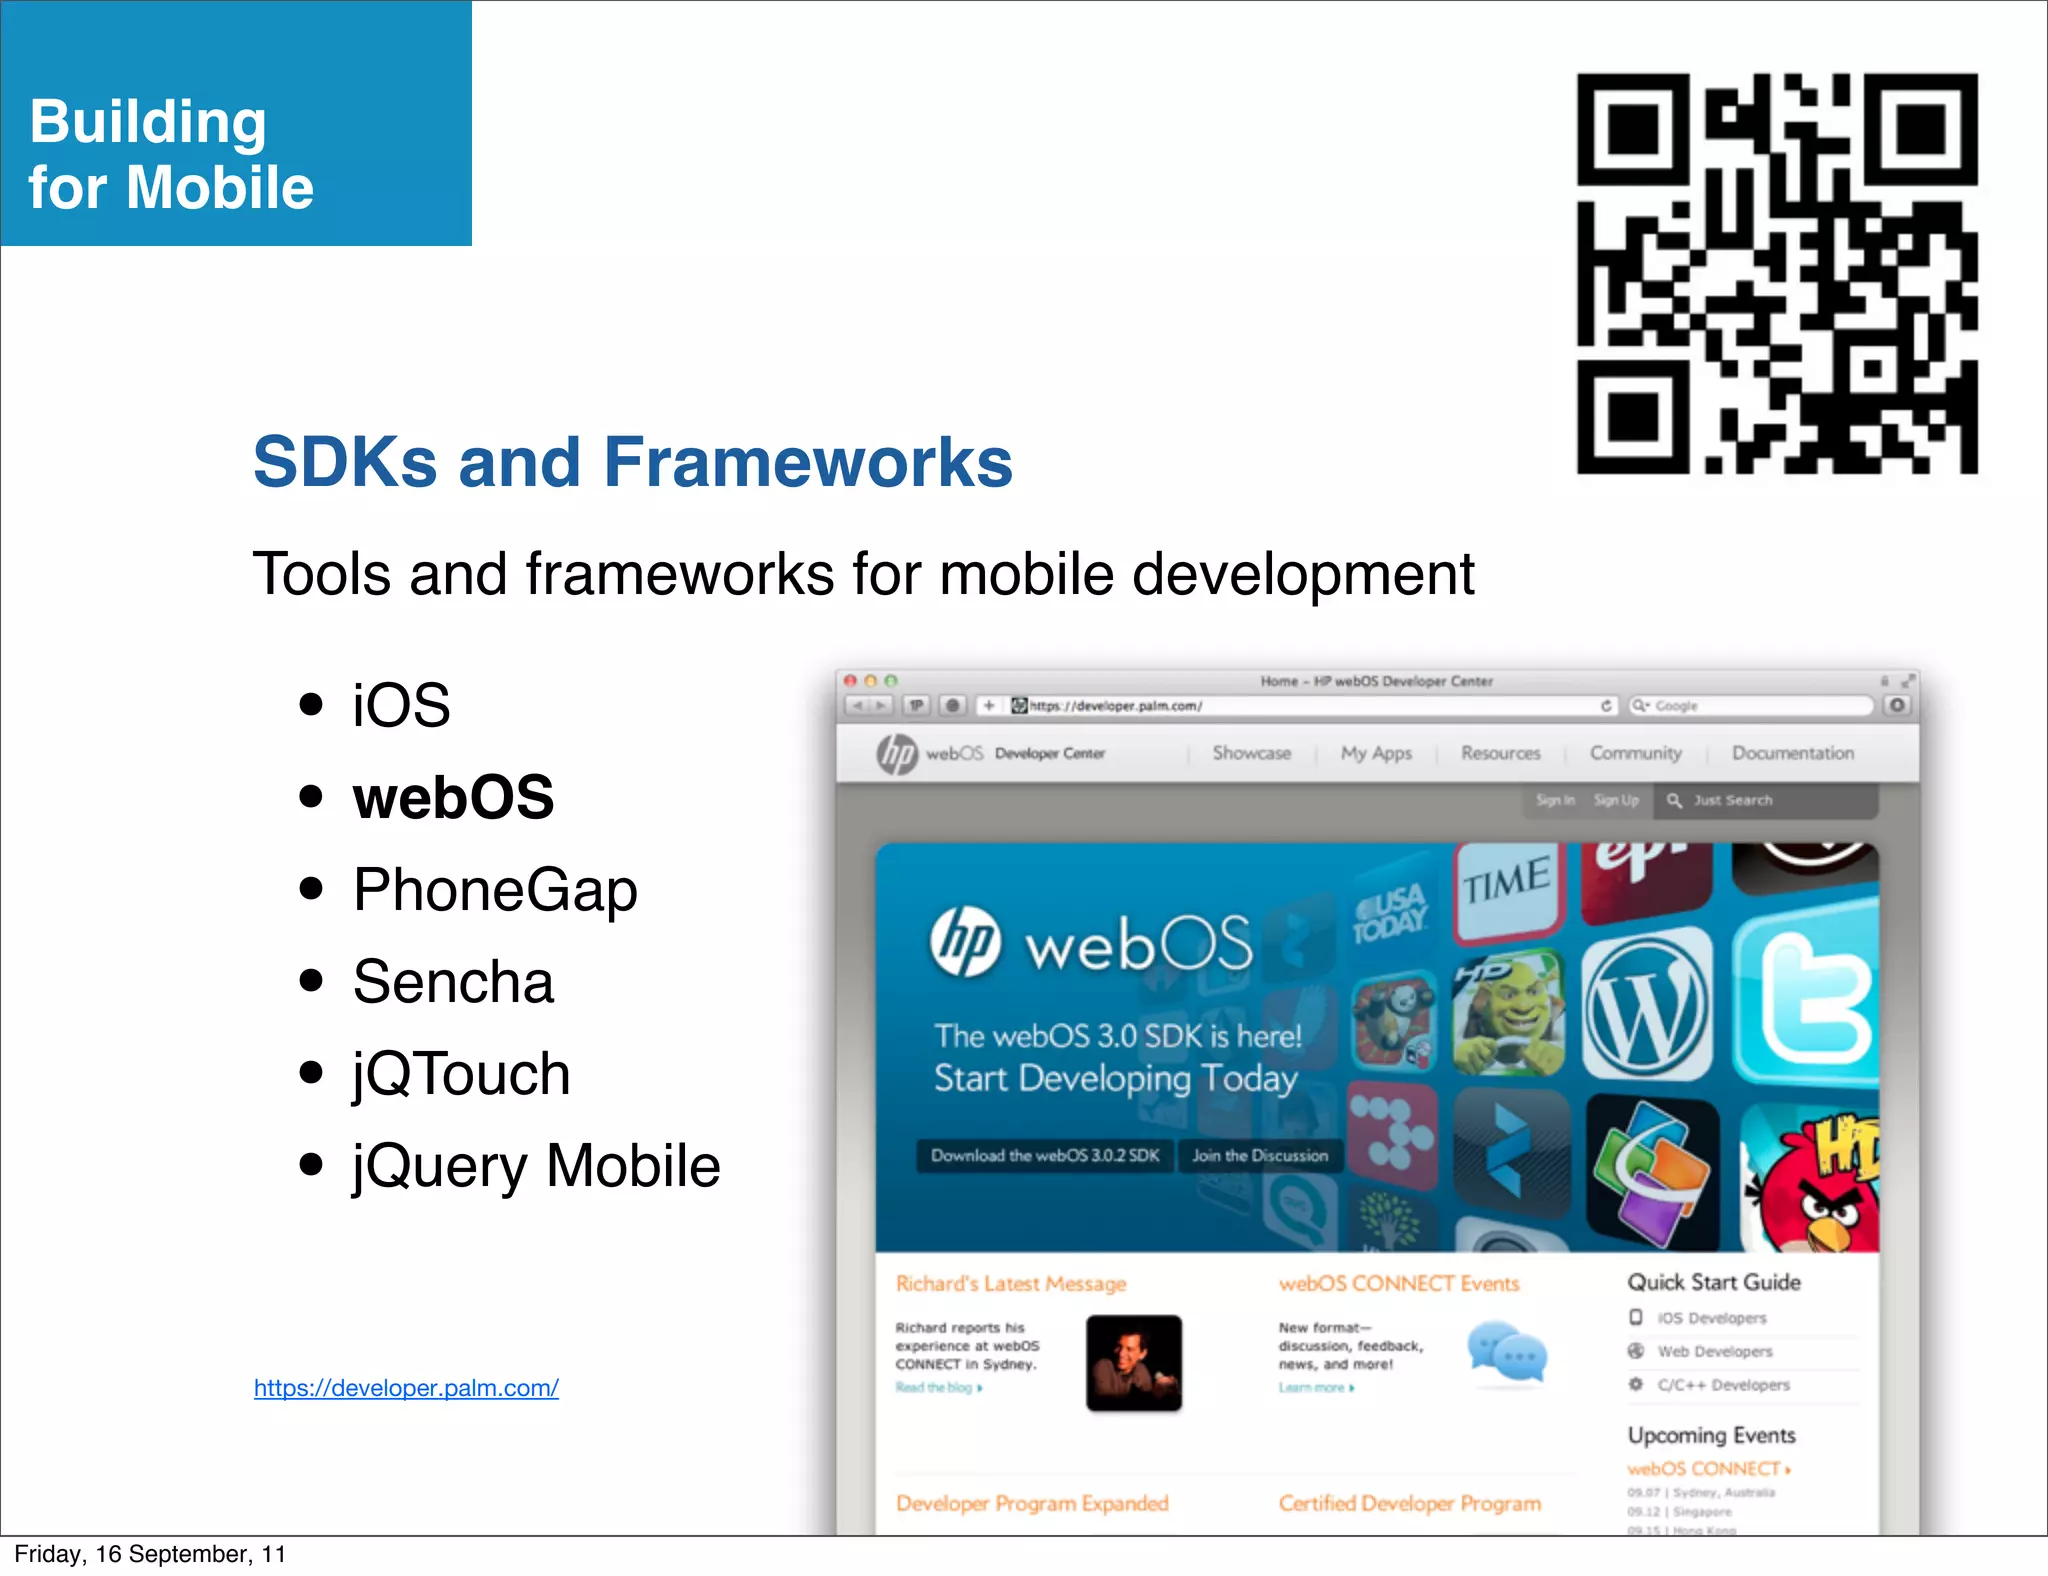Click the HP logo in site header
This screenshot has height=1576, width=2048.
tap(897, 754)
